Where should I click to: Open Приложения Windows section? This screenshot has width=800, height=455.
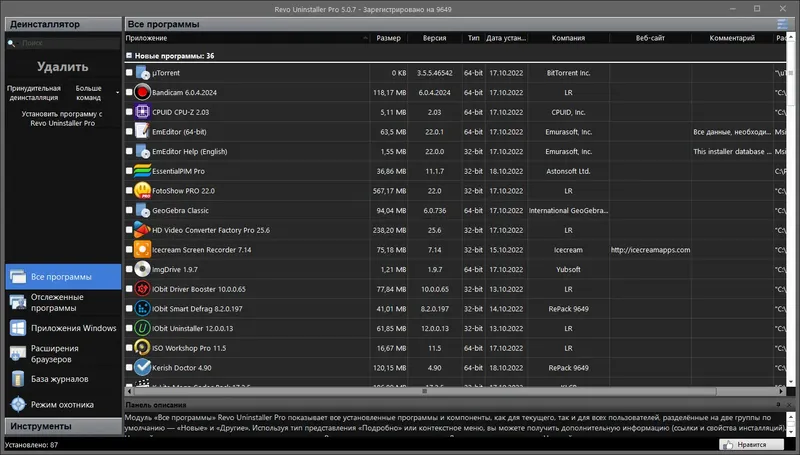63,328
